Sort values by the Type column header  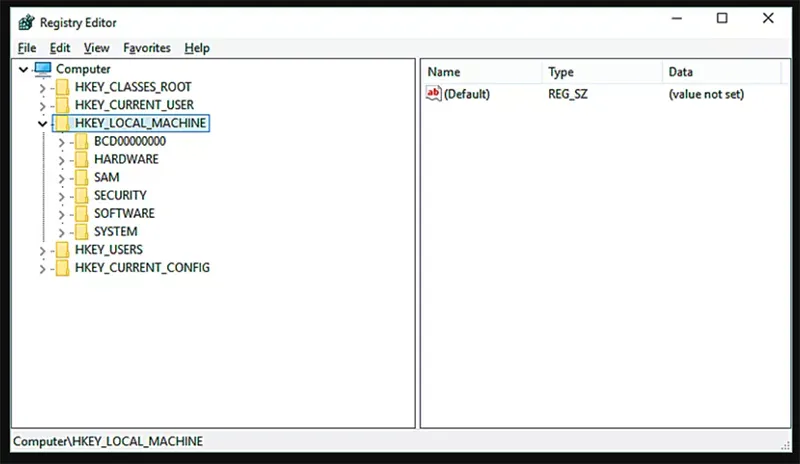point(561,72)
